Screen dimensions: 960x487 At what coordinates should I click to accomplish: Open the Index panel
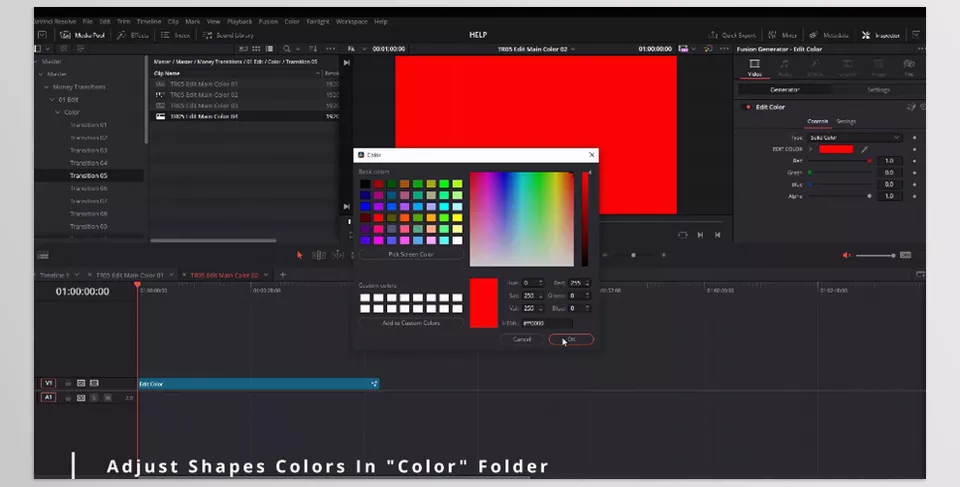coord(176,36)
